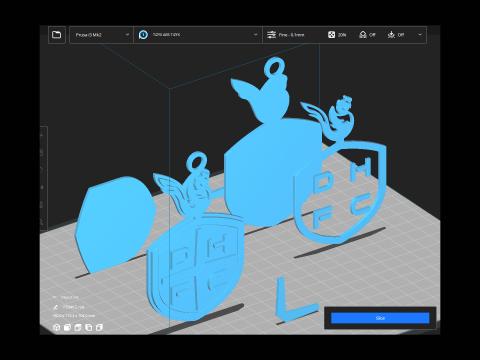
Task: Select the Move tool in left toolbar
Action: click(x=41, y=135)
